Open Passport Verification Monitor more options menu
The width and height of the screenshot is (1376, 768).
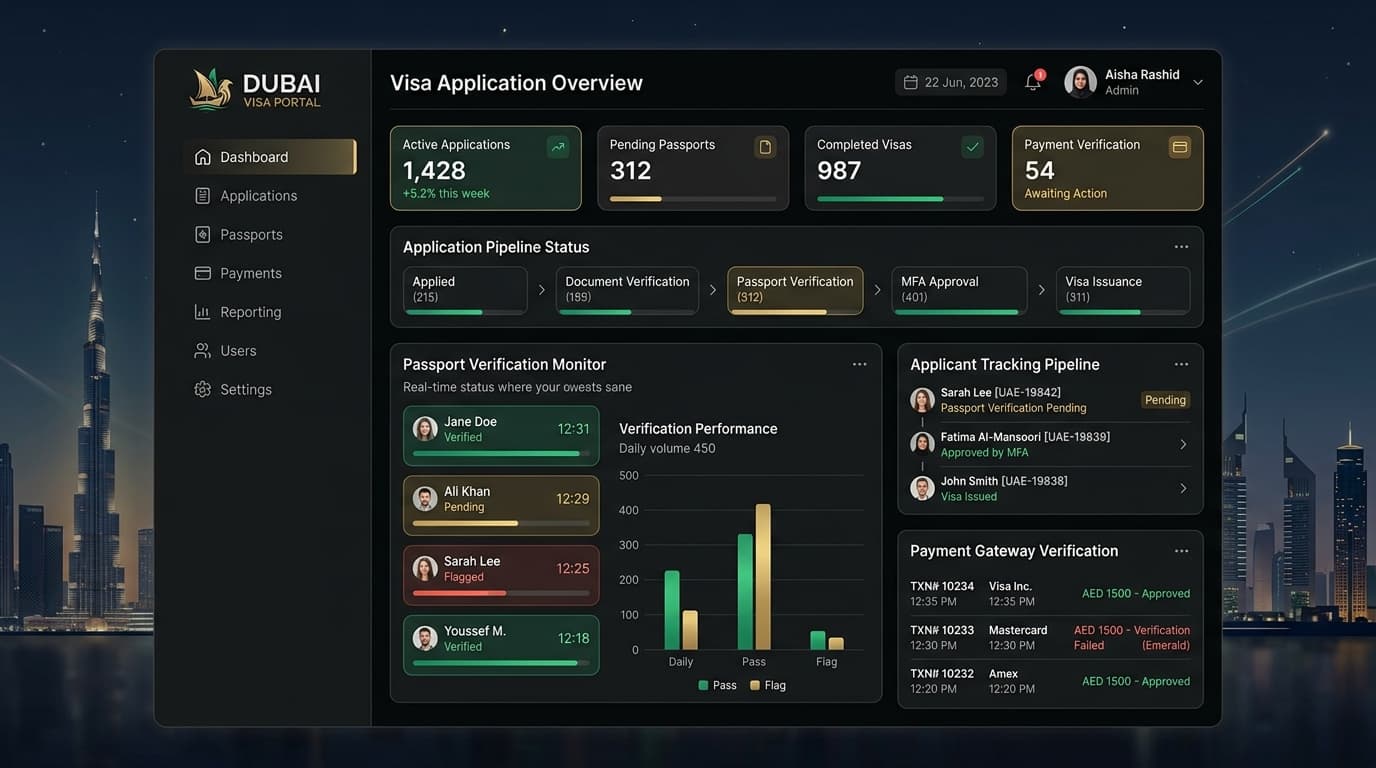pyautogui.click(x=859, y=364)
